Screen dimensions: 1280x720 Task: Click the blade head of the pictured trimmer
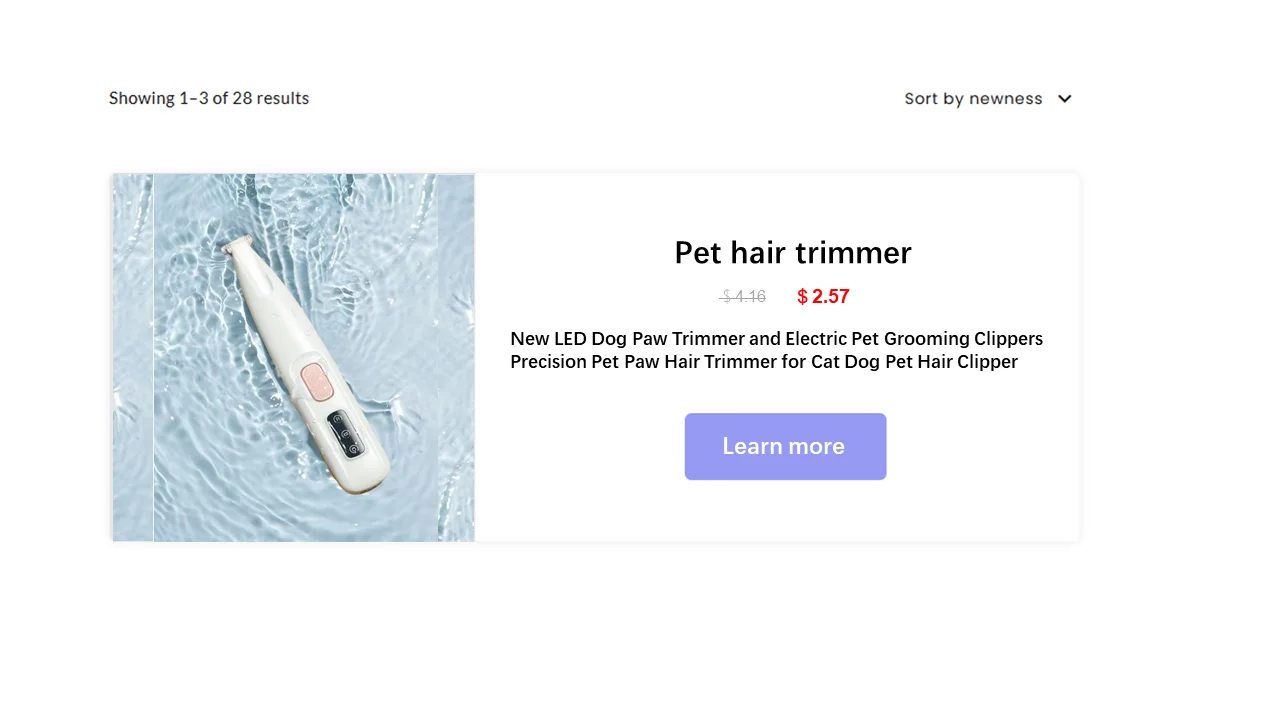tap(238, 245)
